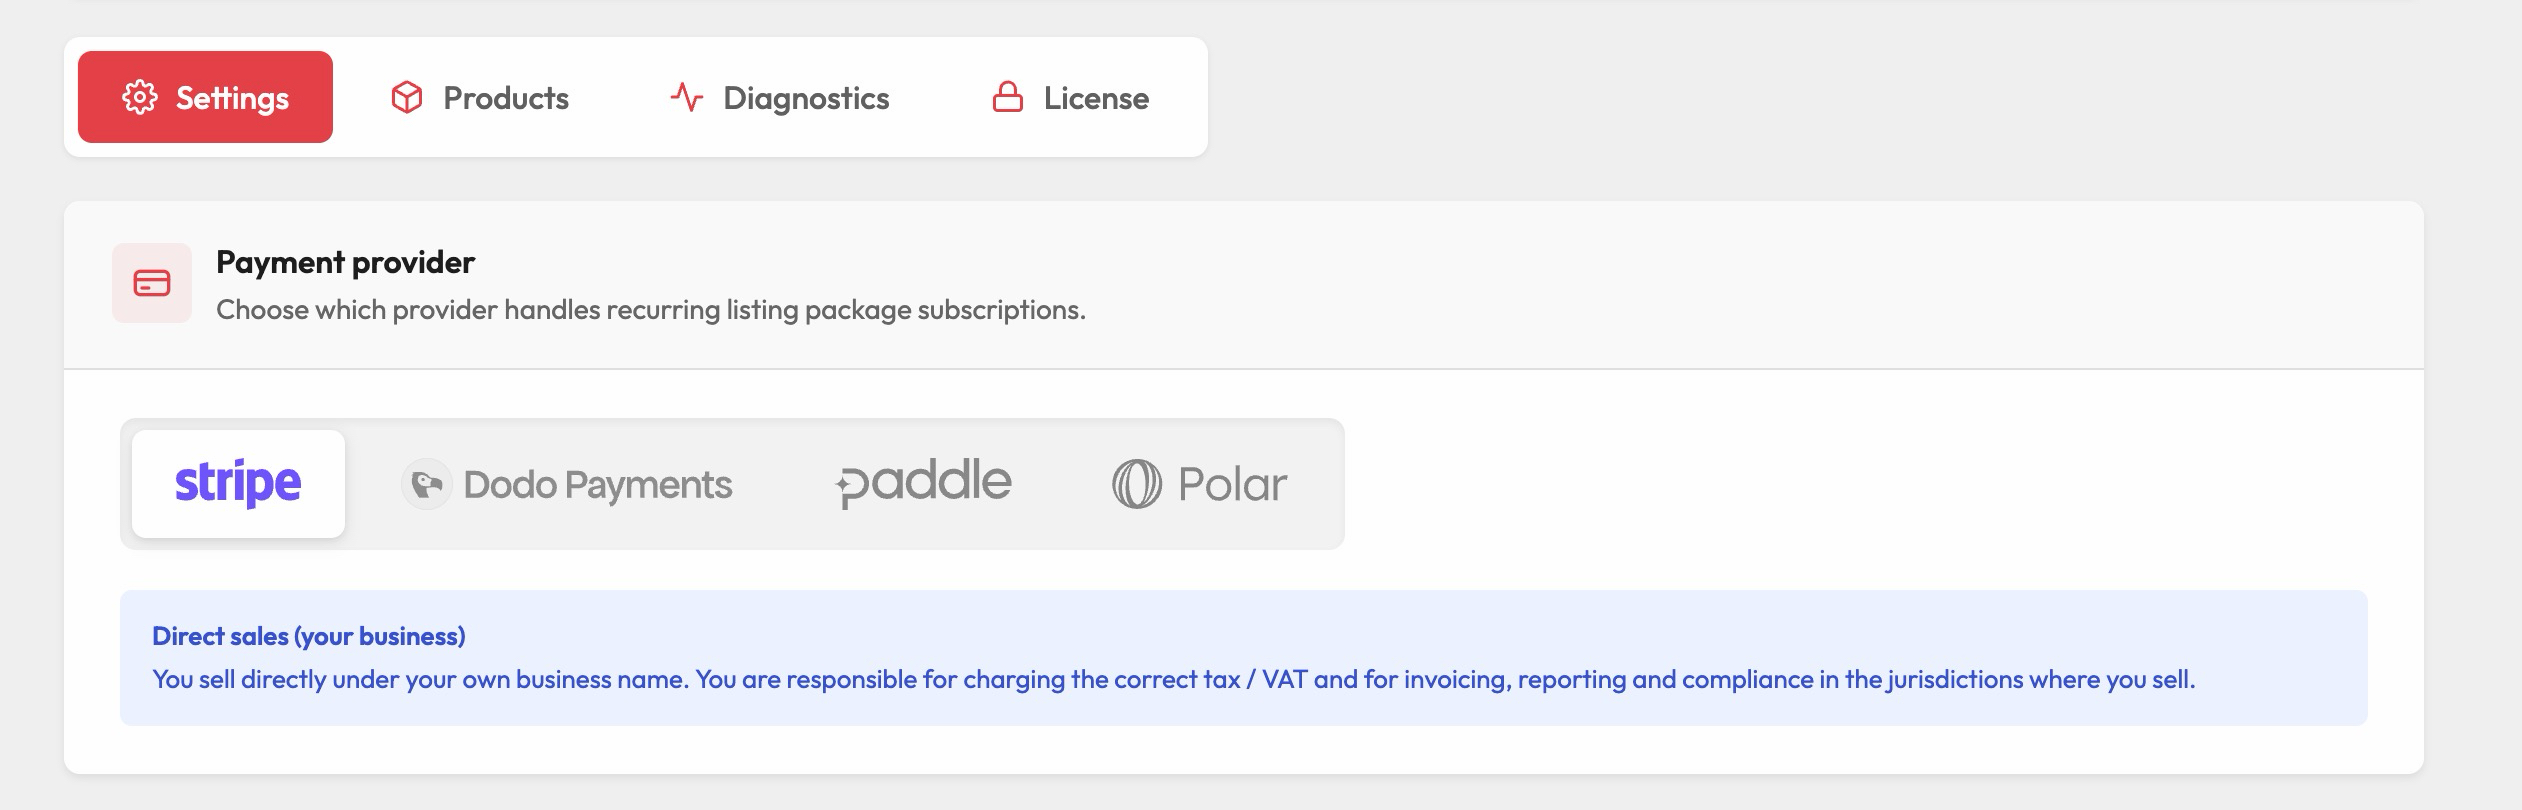Screen dimensions: 2522x810
Task: Click the pulse icon beside Diagnostics
Action: tap(687, 97)
